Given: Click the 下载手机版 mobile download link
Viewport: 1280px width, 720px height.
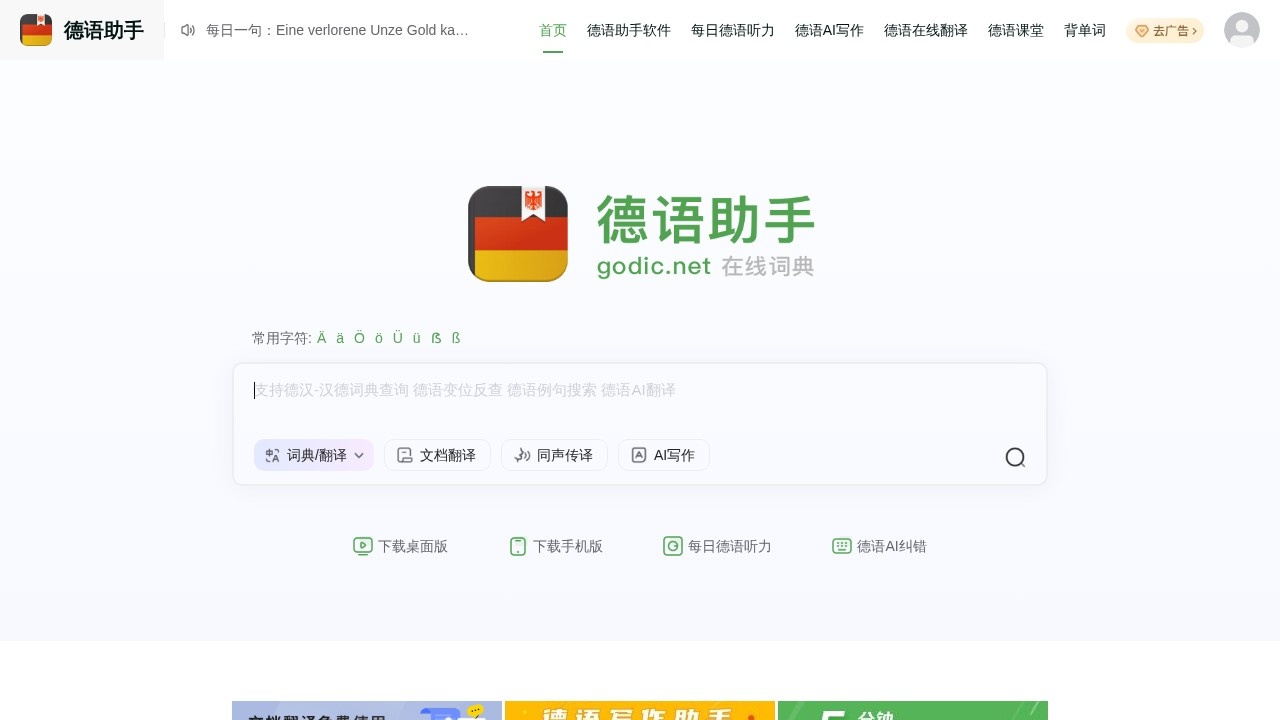Looking at the screenshot, I should click(518, 546).
